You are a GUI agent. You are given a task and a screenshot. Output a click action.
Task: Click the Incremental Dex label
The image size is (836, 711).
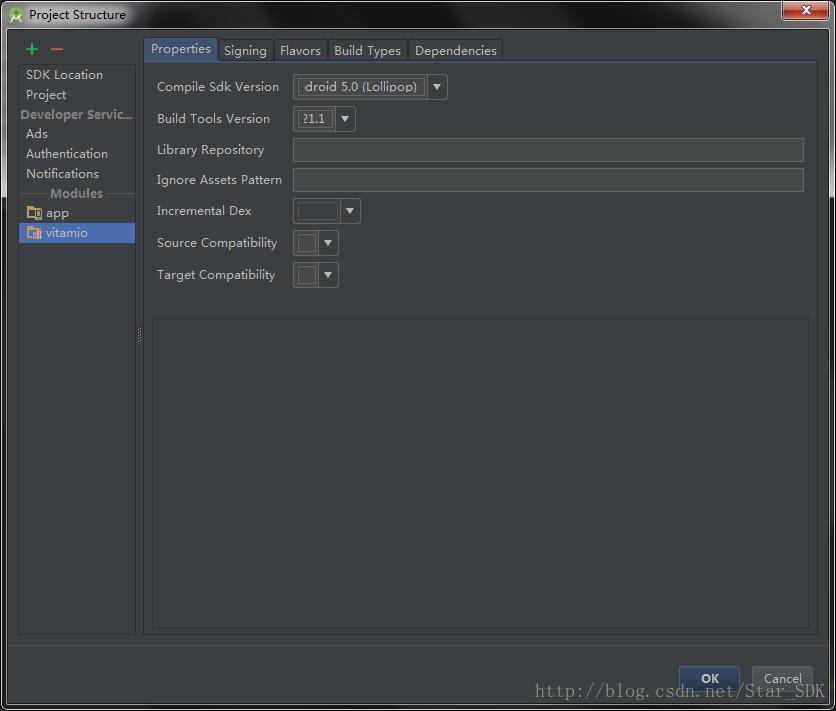[x=204, y=211]
